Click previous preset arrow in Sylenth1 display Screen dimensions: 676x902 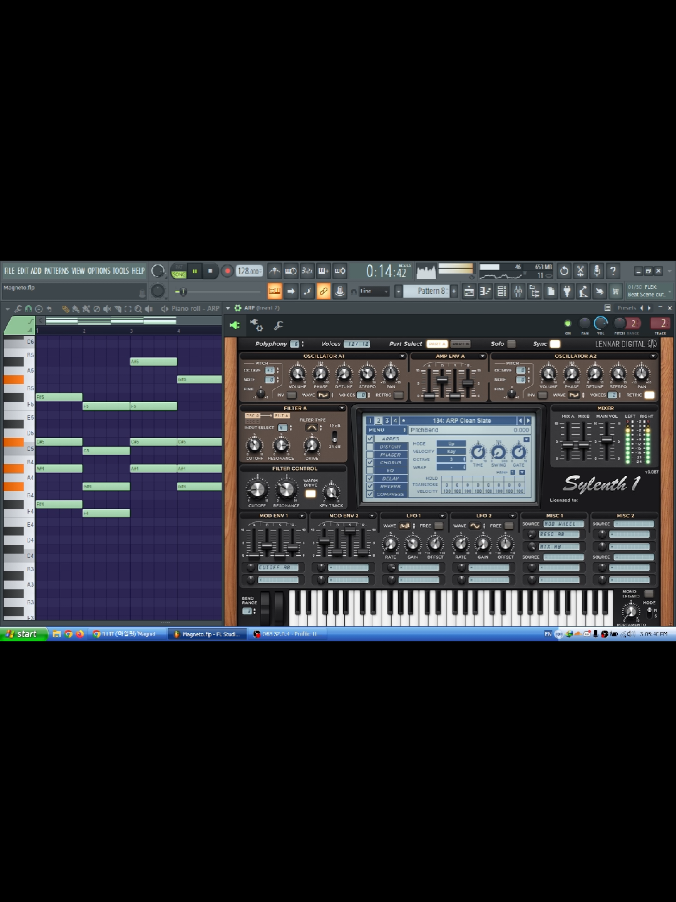(x=521, y=421)
